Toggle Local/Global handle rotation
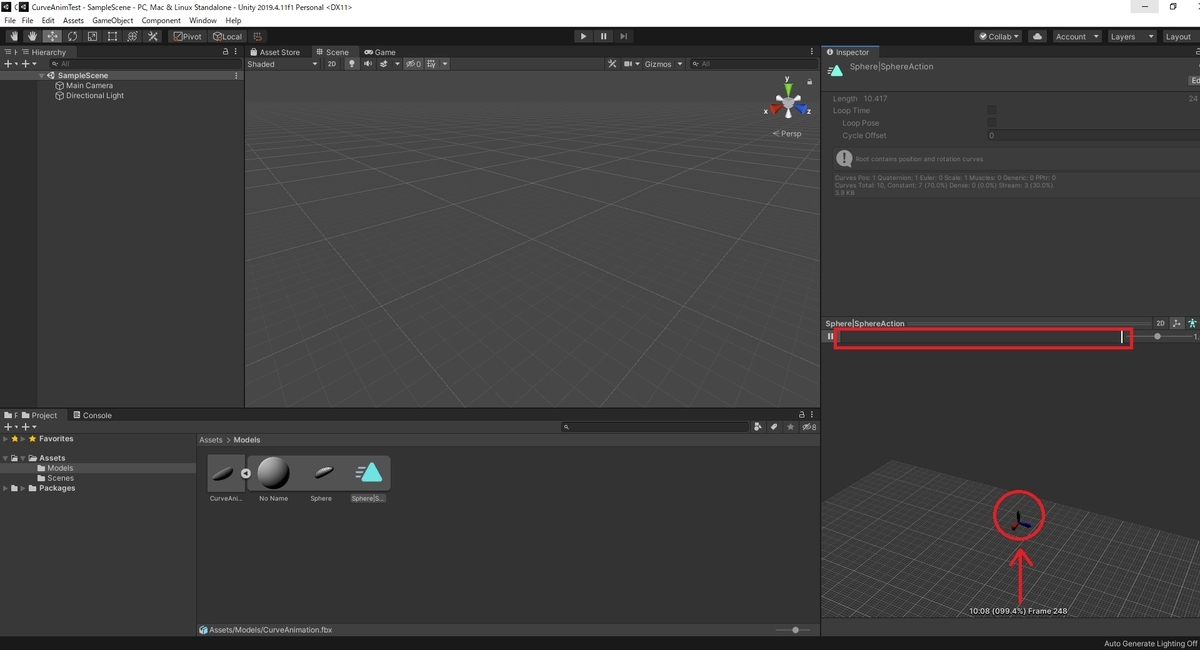Viewport: 1200px width, 650px height. coord(227,36)
